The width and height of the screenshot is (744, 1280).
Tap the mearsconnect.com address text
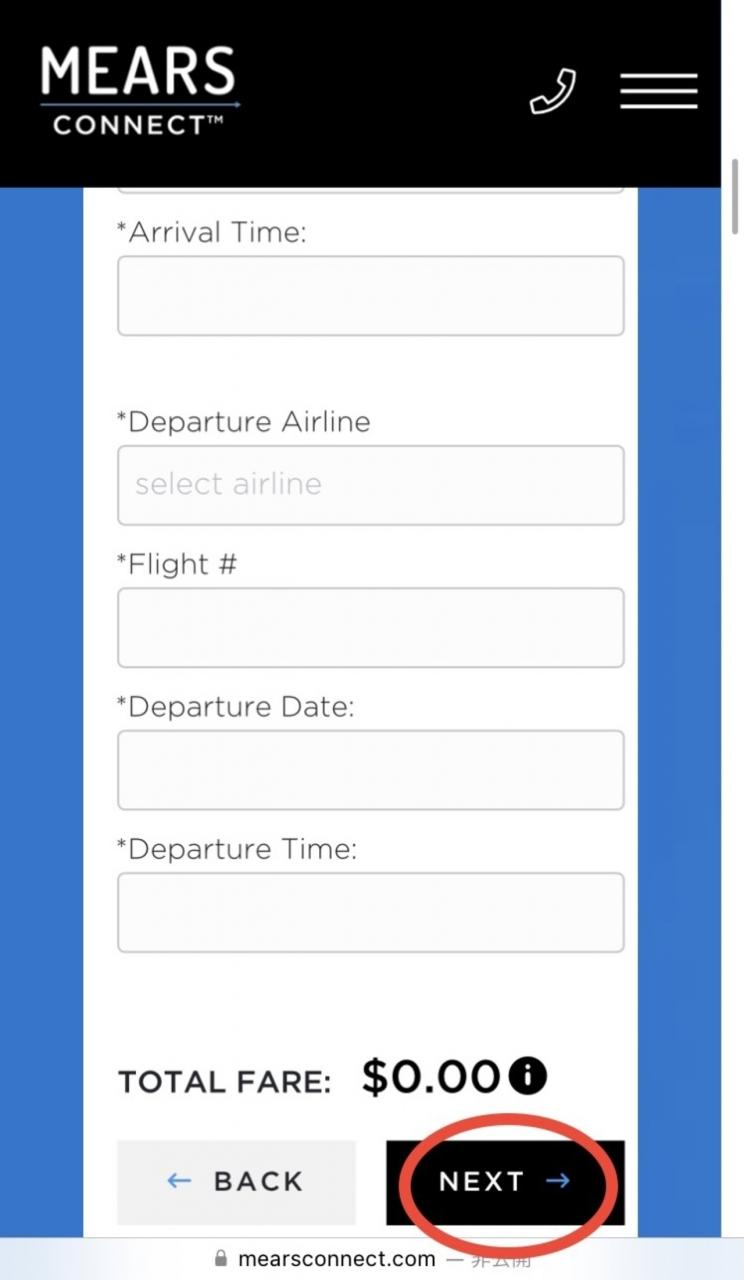[337, 1259]
